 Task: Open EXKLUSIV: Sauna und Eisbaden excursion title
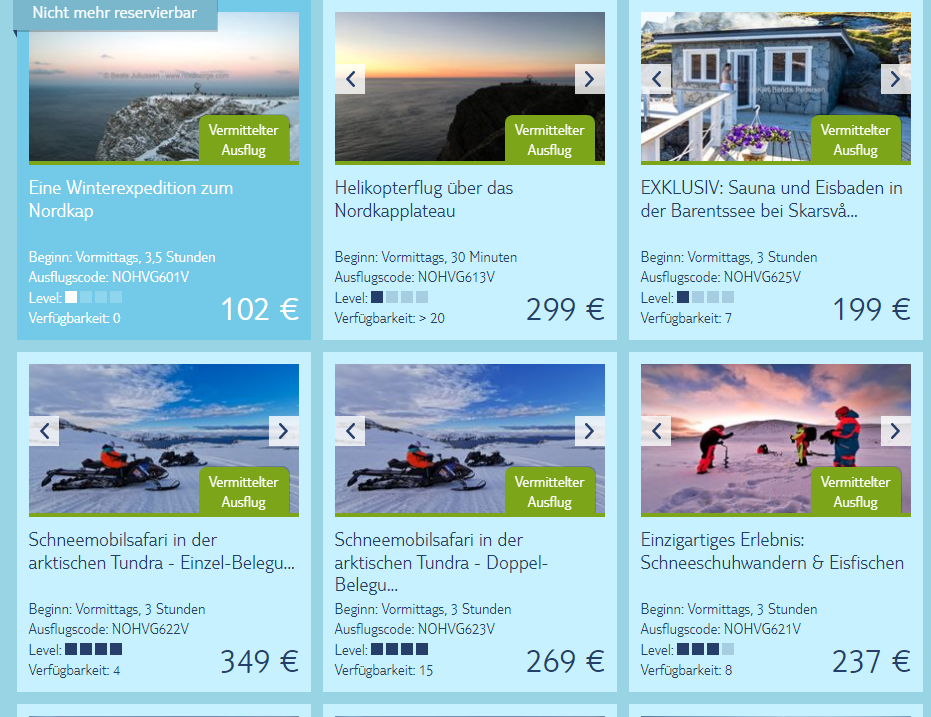click(x=771, y=199)
